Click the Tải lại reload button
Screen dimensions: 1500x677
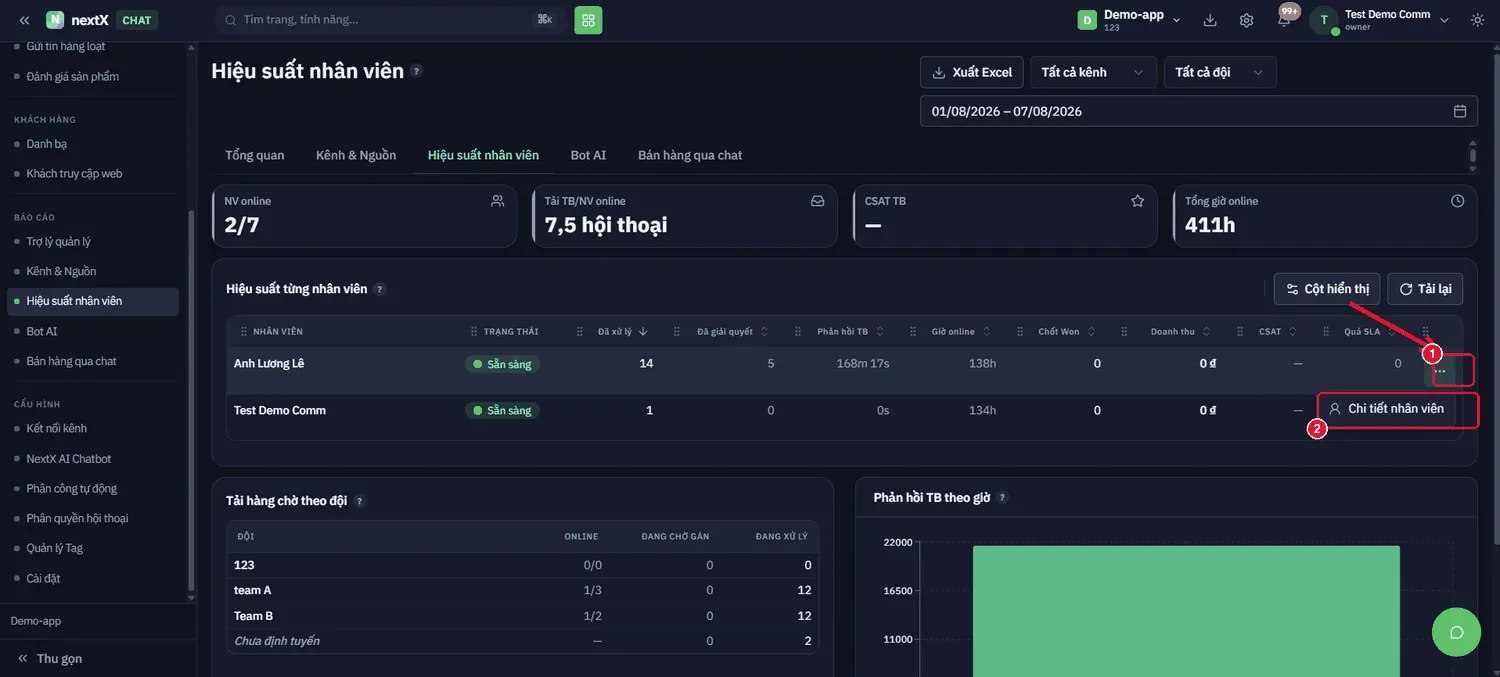tap(1425, 289)
